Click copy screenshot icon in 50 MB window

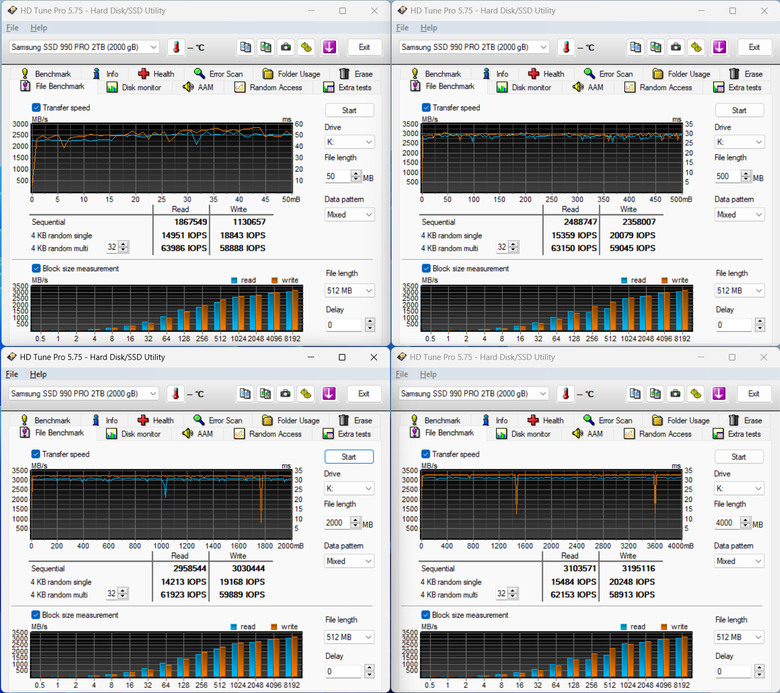266,47
